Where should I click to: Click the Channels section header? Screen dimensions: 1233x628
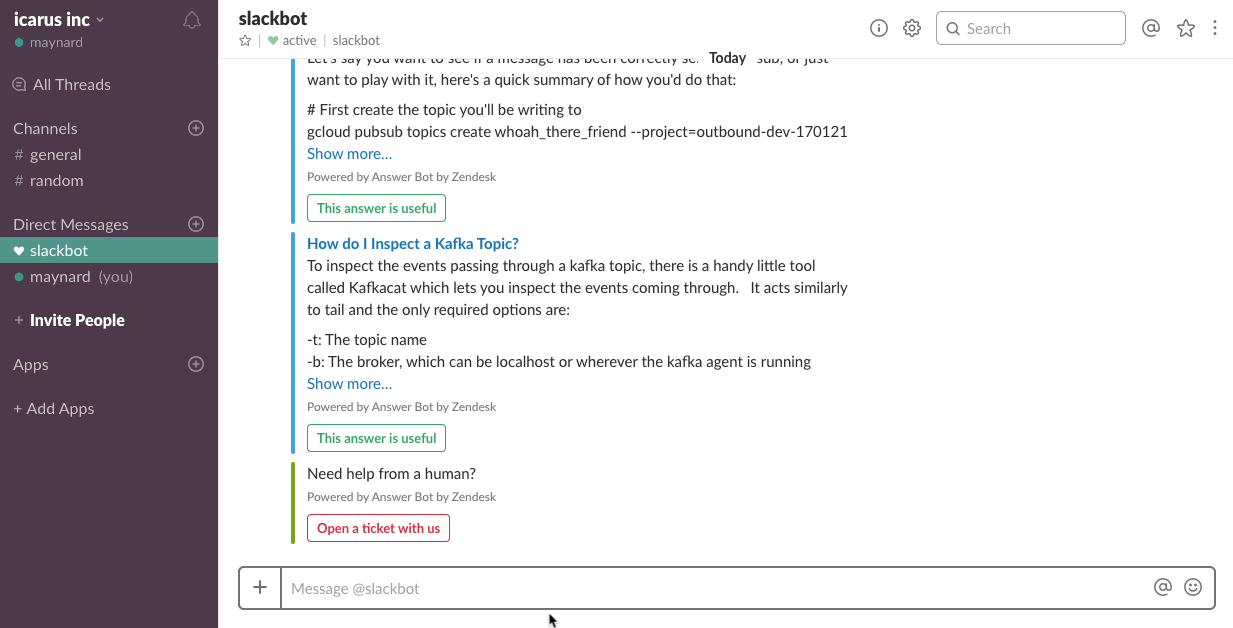[x=45, y=129]
